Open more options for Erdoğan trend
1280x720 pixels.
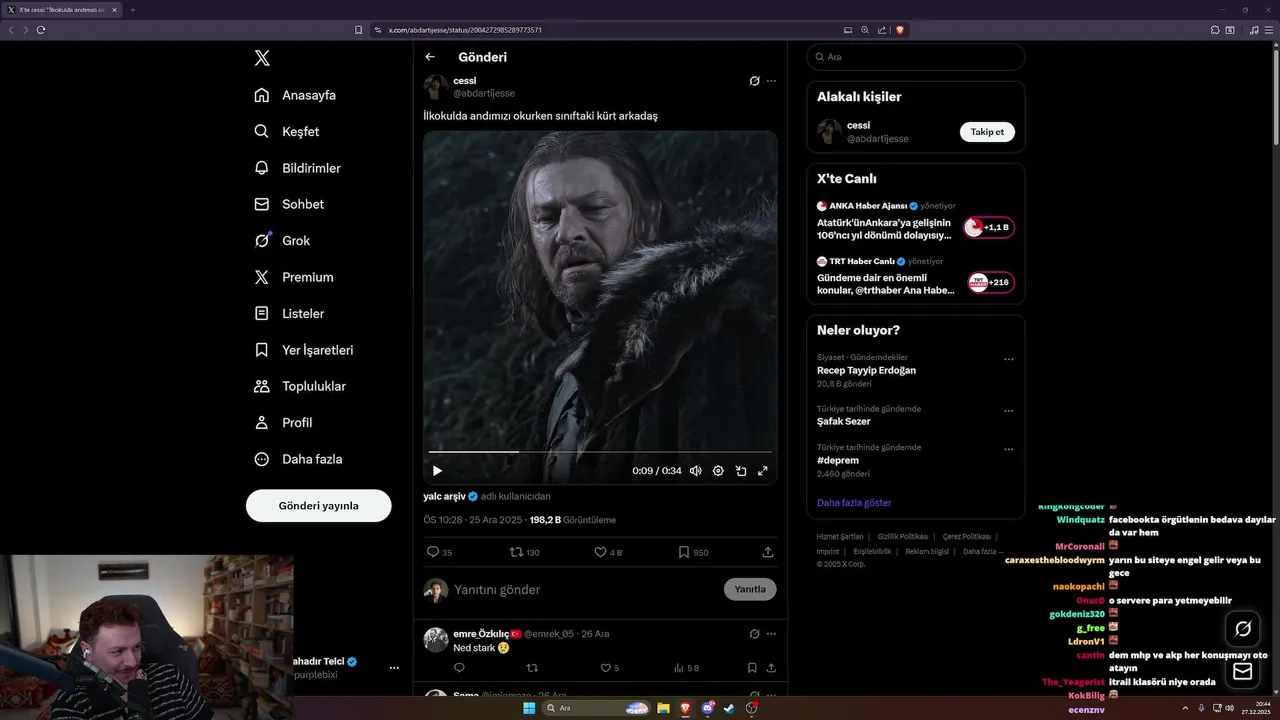click(x=1008, y=359)
